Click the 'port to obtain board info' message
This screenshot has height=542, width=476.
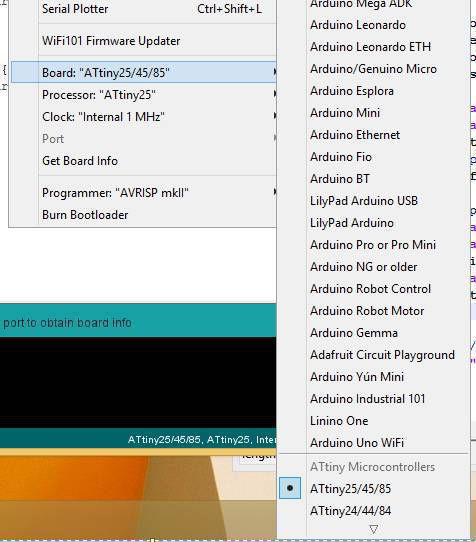click(x=67, y=323)
